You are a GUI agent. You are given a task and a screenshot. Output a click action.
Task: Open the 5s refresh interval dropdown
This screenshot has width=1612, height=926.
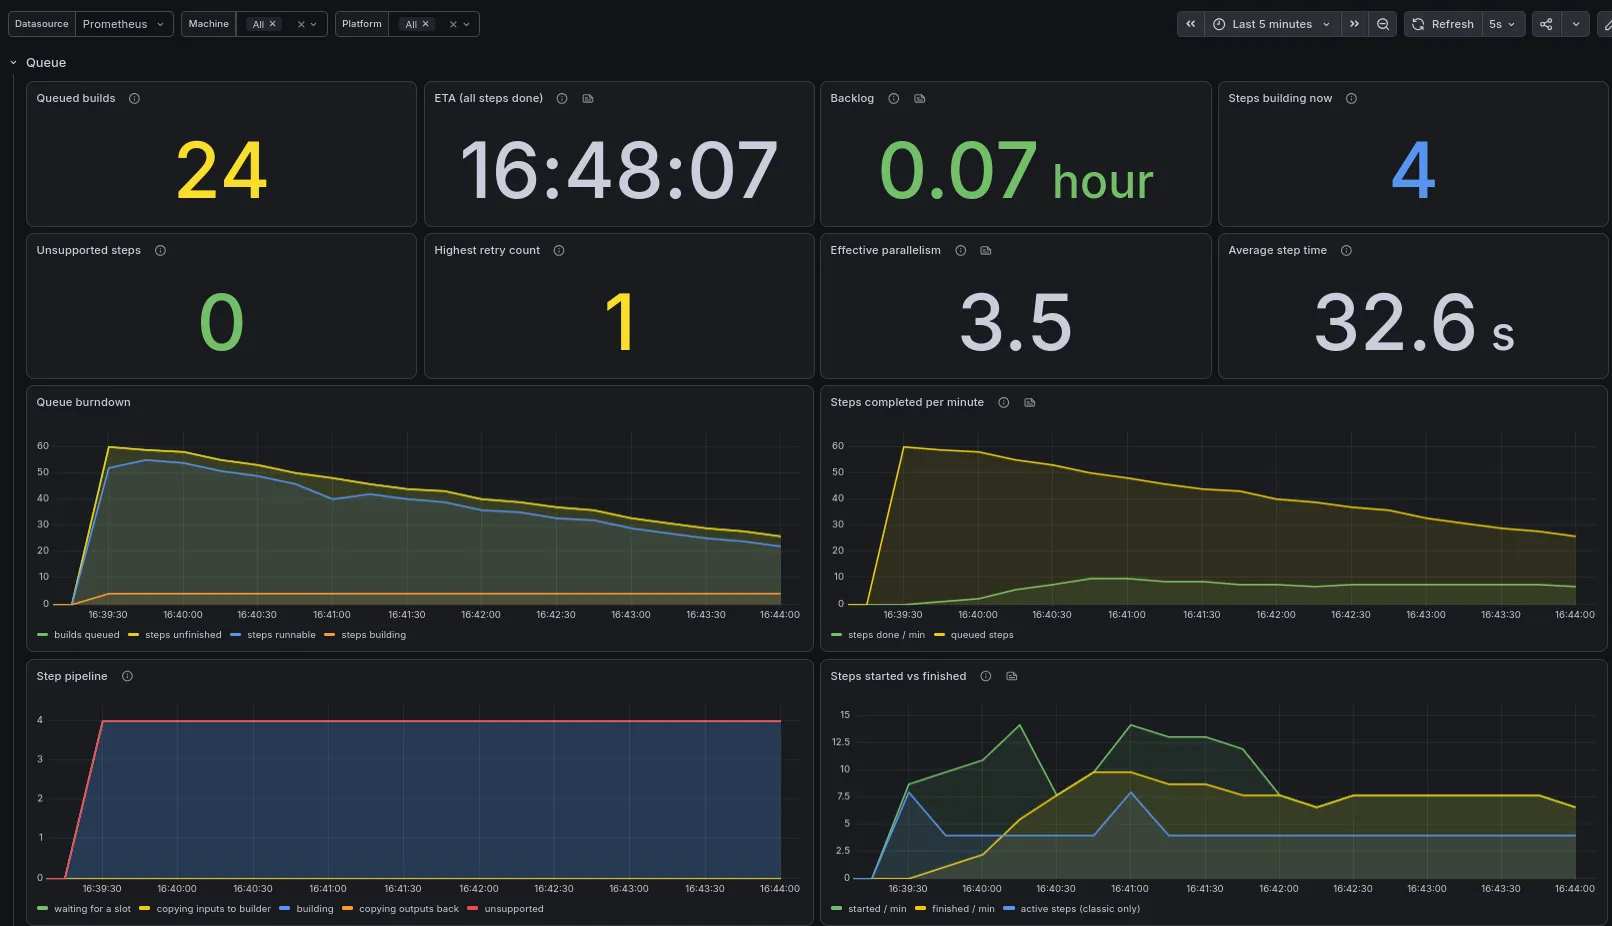pyautogui.click(x=1502, y=24)
